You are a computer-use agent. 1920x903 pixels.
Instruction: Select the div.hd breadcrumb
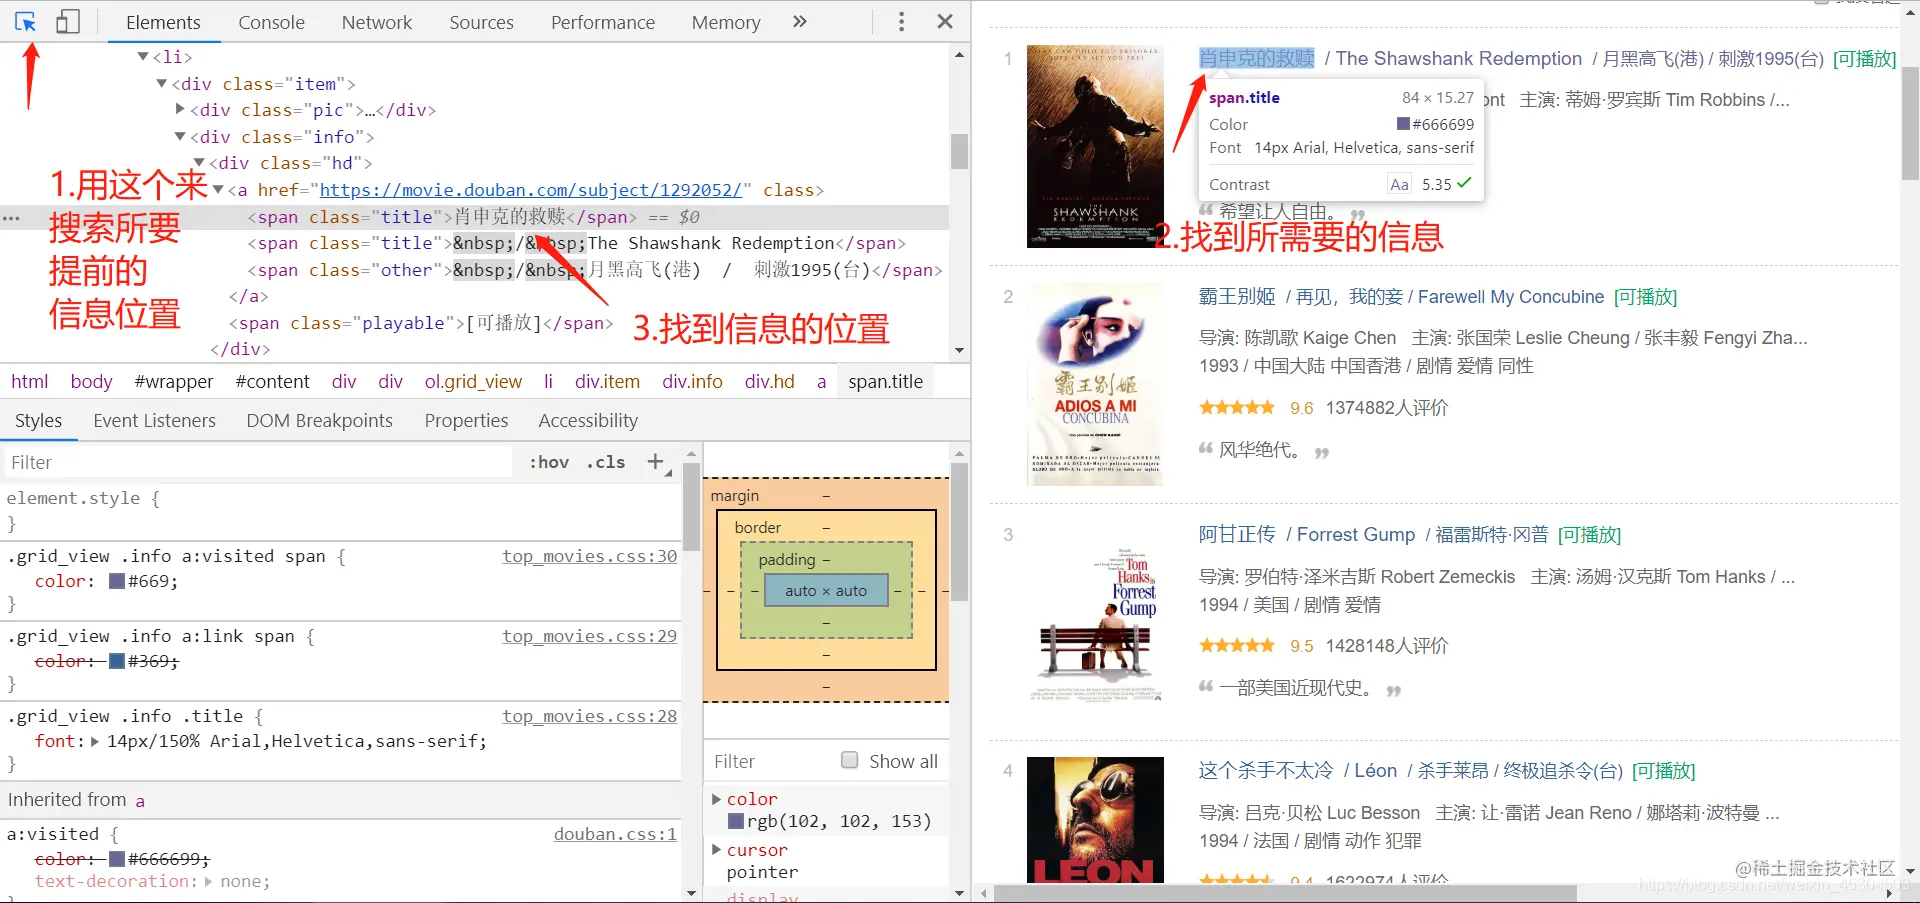tap(770, 382)
